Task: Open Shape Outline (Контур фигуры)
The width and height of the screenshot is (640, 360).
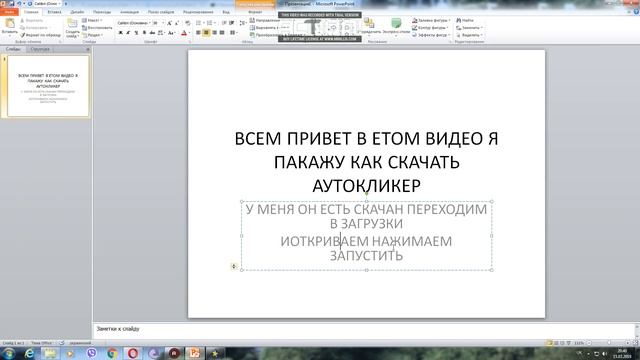Action: pos(431,28)
